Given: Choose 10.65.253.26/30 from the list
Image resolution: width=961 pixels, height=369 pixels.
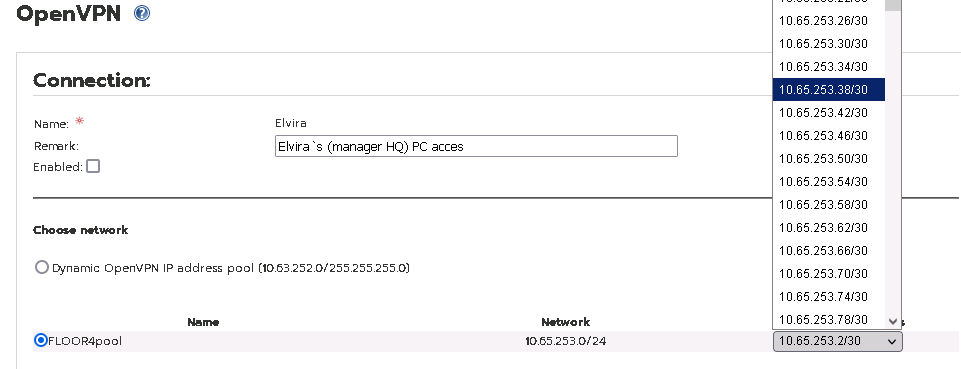Looking at the screenshot, I should (829, 21).
